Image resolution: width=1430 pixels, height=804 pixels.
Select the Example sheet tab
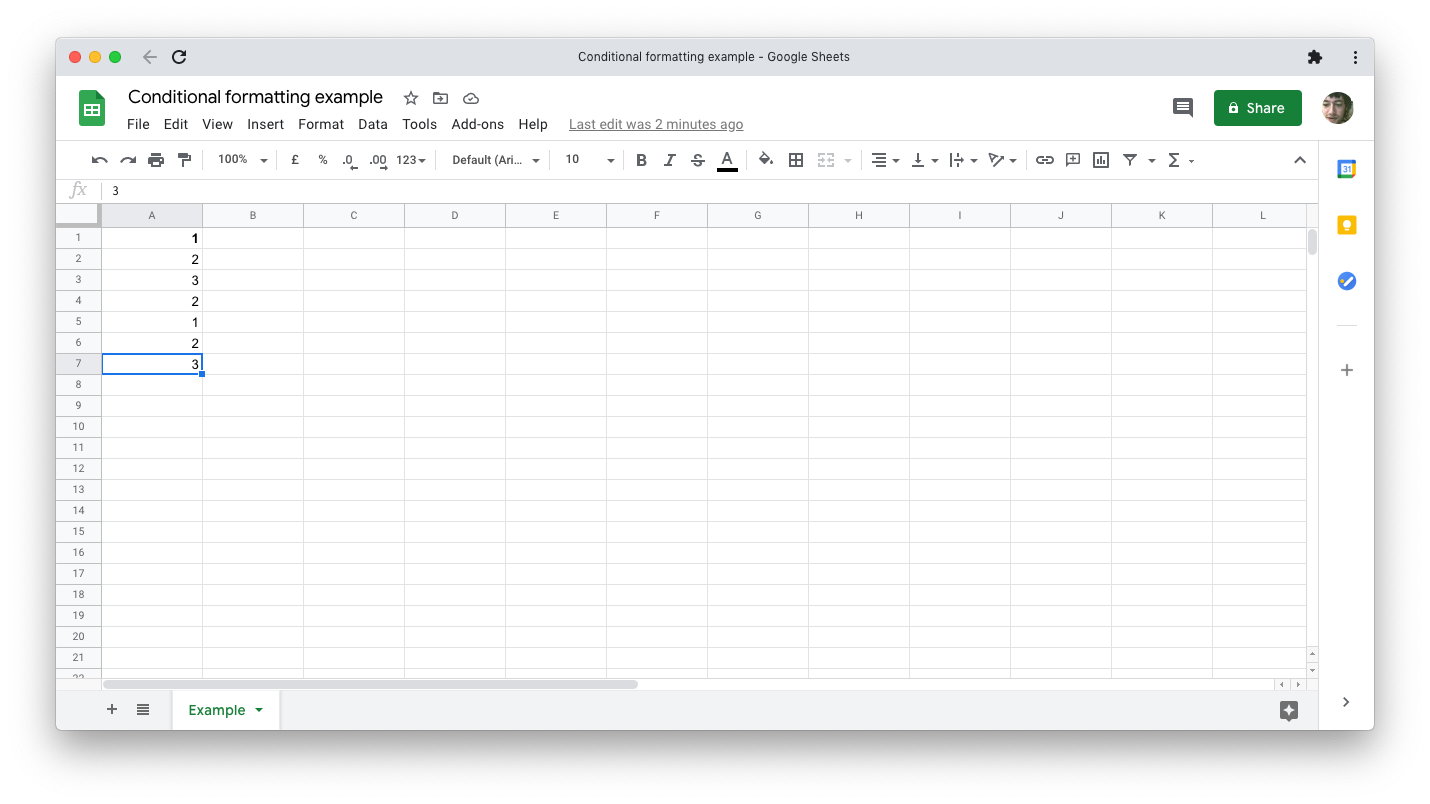click(x=226, y=710)
